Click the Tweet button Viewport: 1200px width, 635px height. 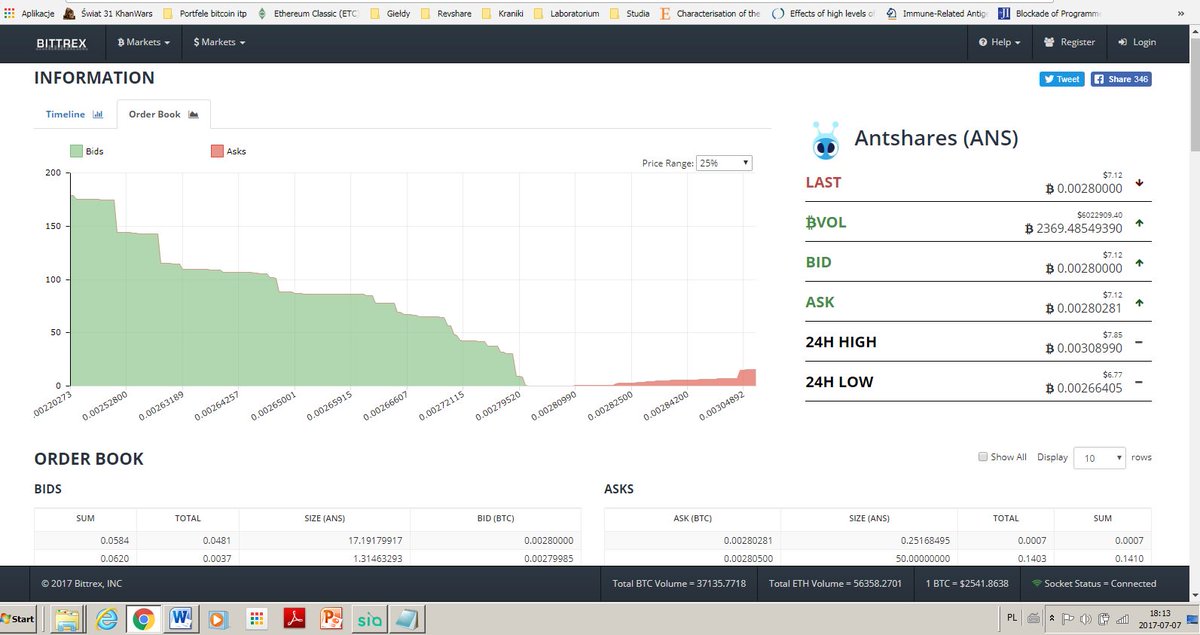(1062, 79)
